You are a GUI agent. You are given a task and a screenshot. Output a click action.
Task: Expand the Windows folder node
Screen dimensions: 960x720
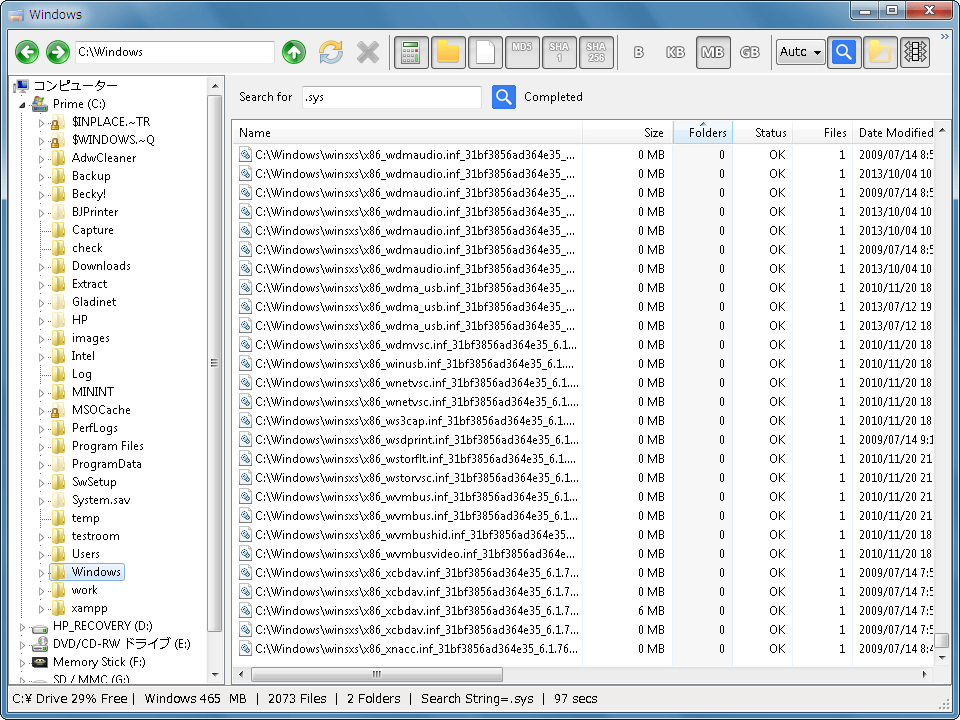(42, 573)
